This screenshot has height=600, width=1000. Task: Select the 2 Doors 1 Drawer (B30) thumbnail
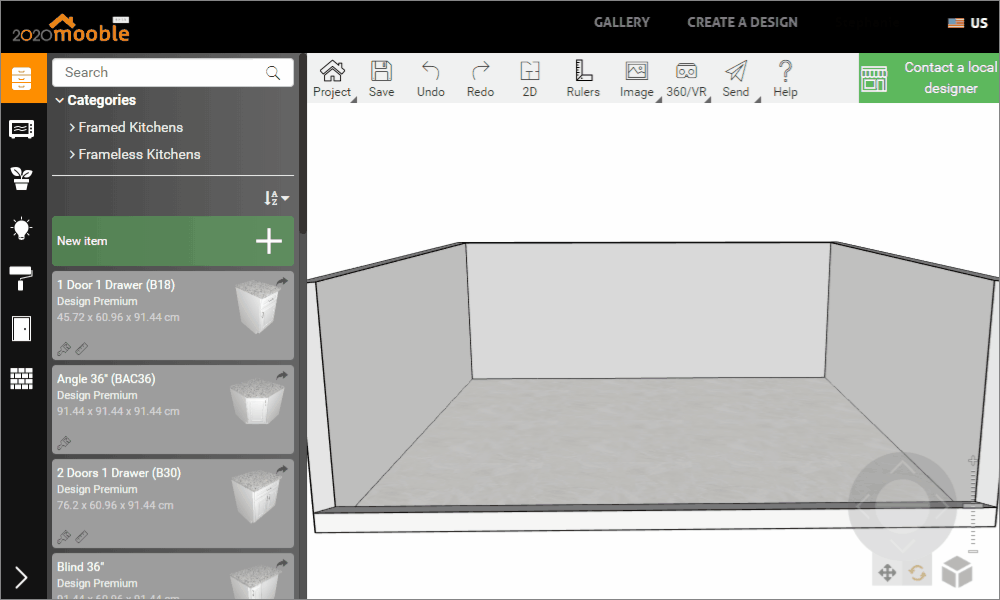click(256, 497)
